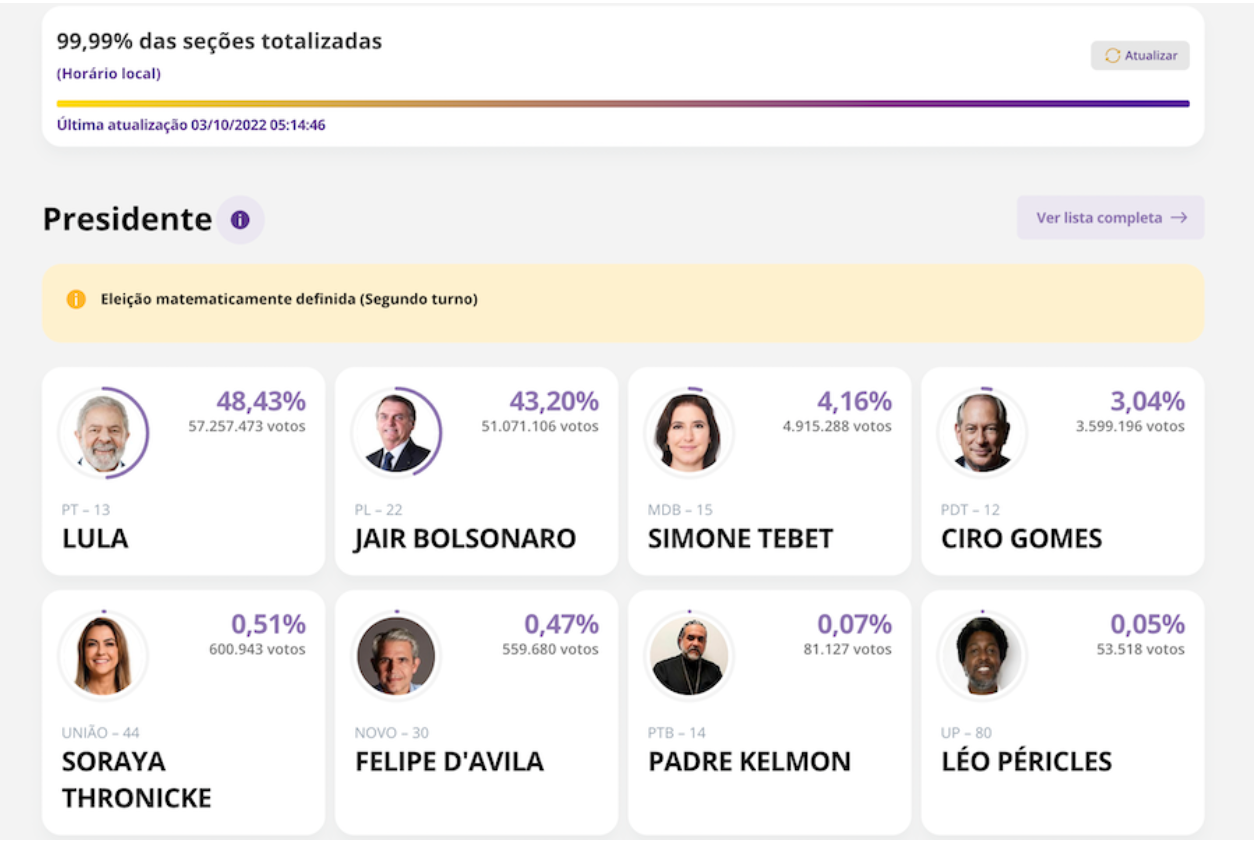Click the Felipe D'Avila name label
The width and height of the screenshot is (1256, 842).
[x=448, y=761]
